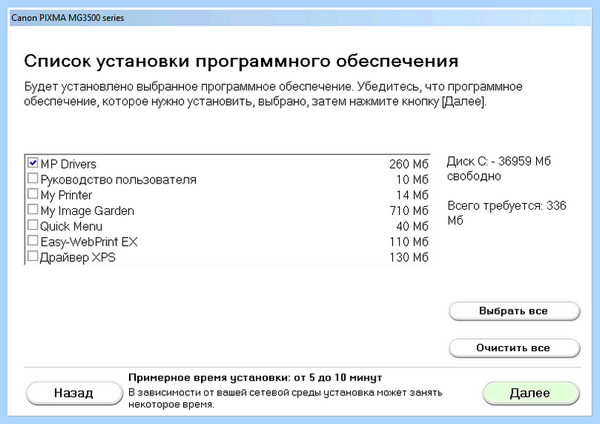Click the My Image Garden label
Image resolution: width=600 pixels, height=424 pixels.
pos(87,211)
